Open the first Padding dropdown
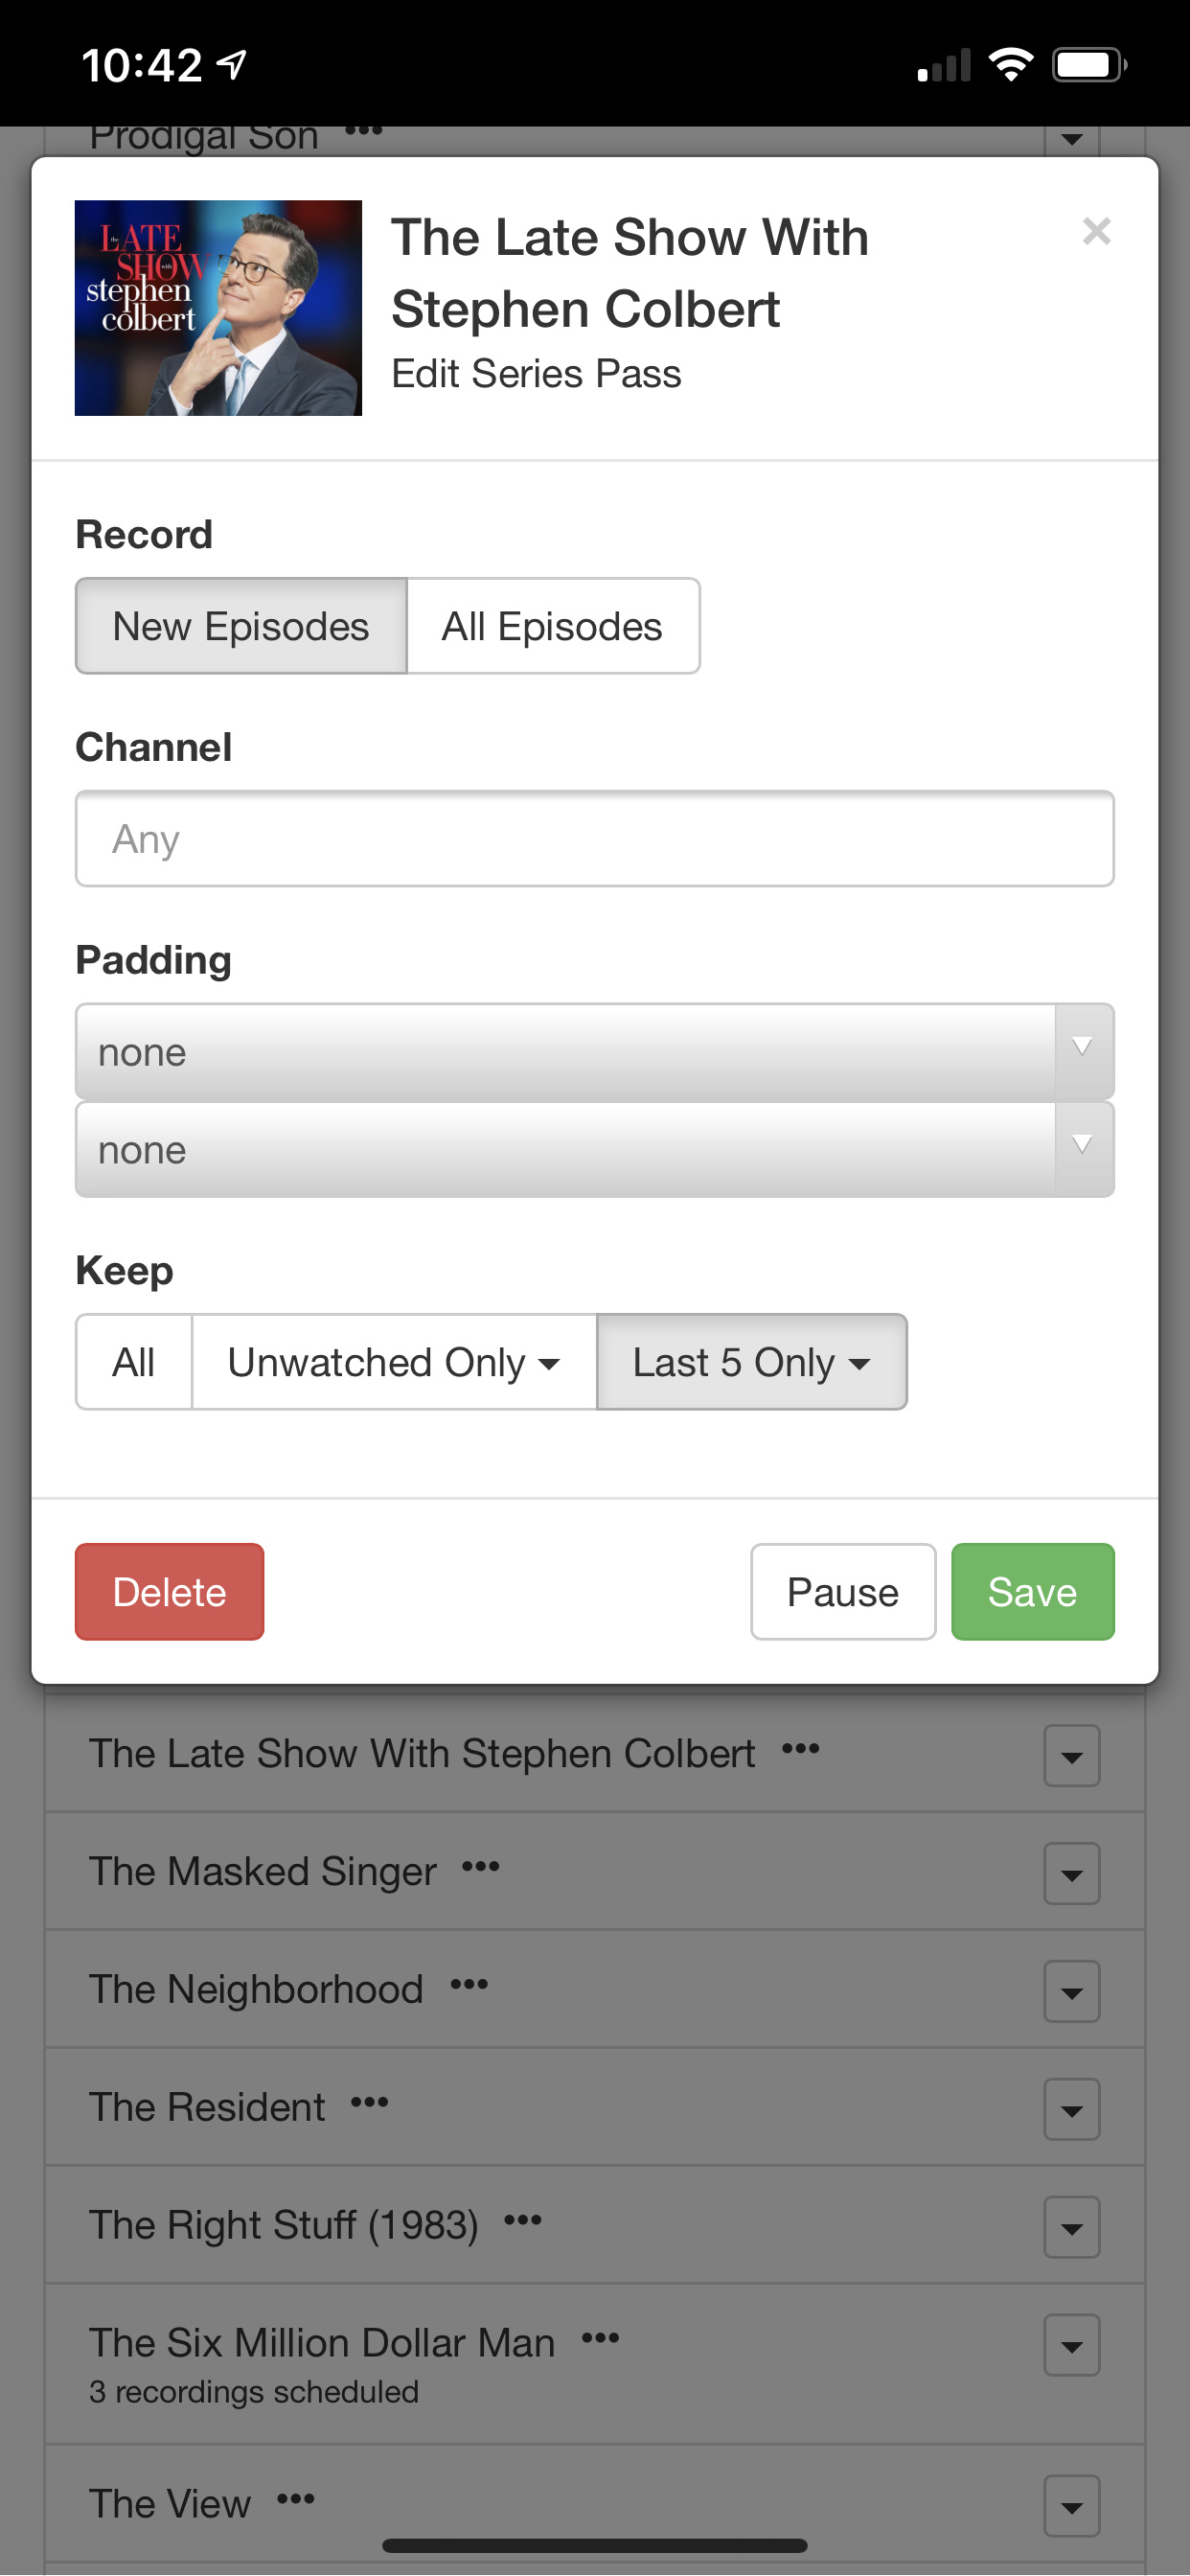 coord(594,1052)
